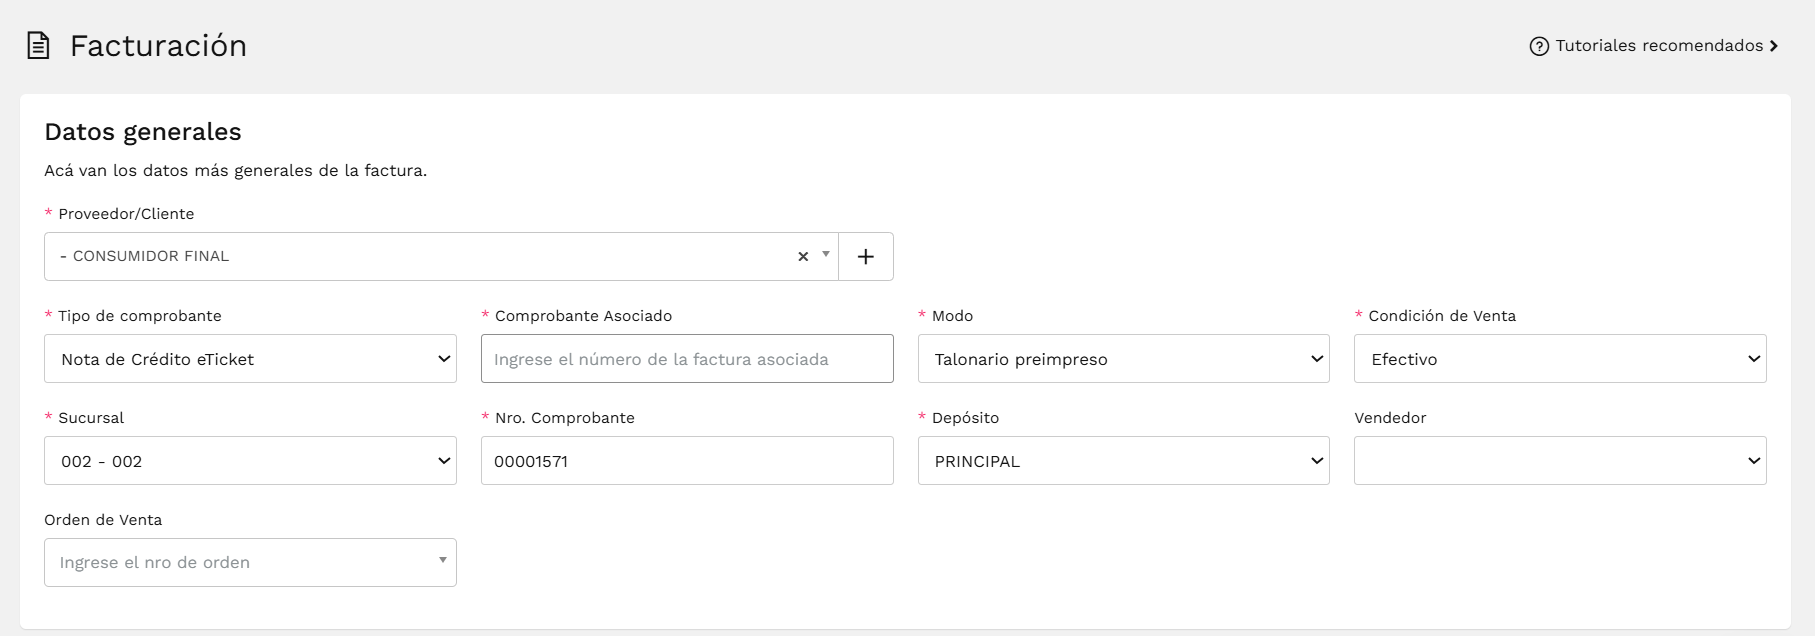Click the help question mark icon

pyautogui.click(x=1539, y=46)
